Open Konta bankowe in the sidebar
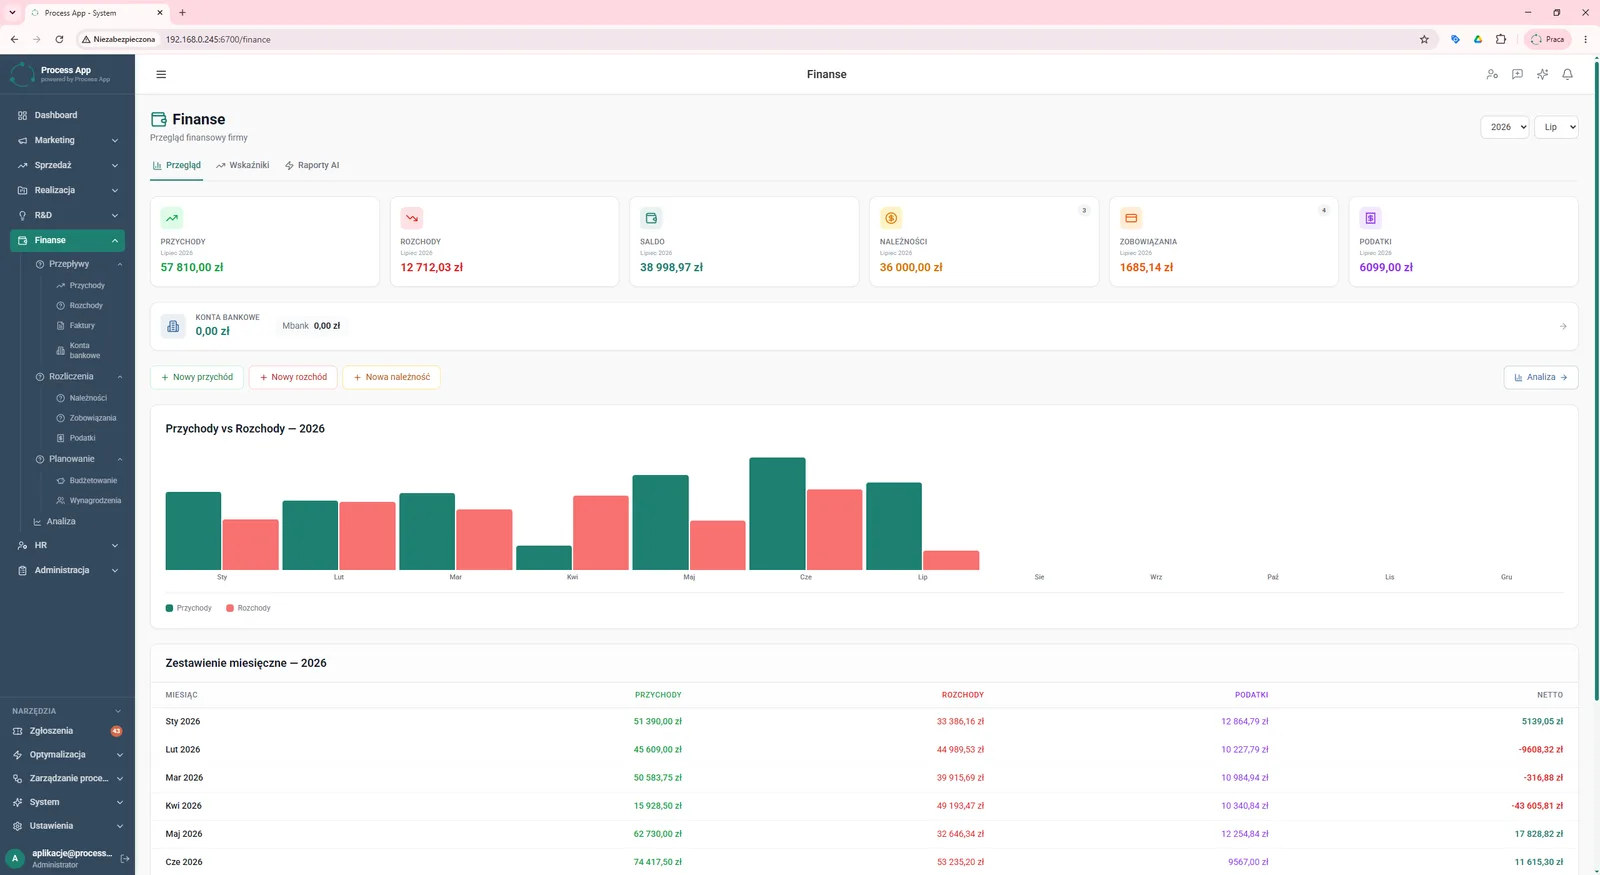Viewport: 1600px width, 875px height. tap(85, 350)
